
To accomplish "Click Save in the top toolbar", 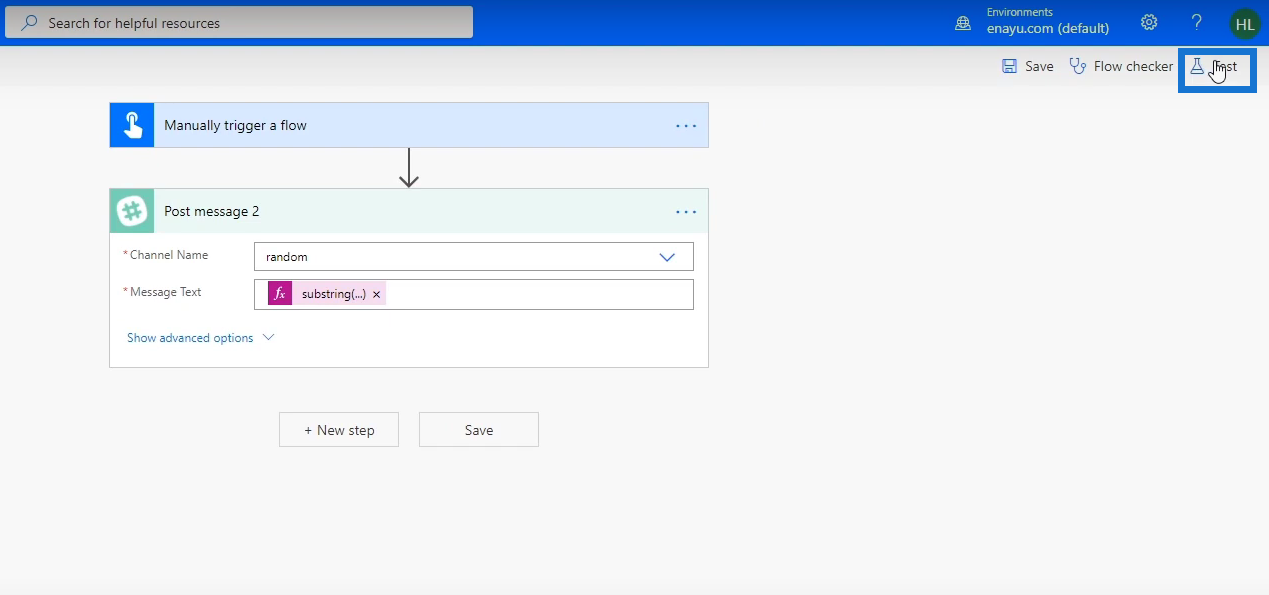I will (1028, 66).
